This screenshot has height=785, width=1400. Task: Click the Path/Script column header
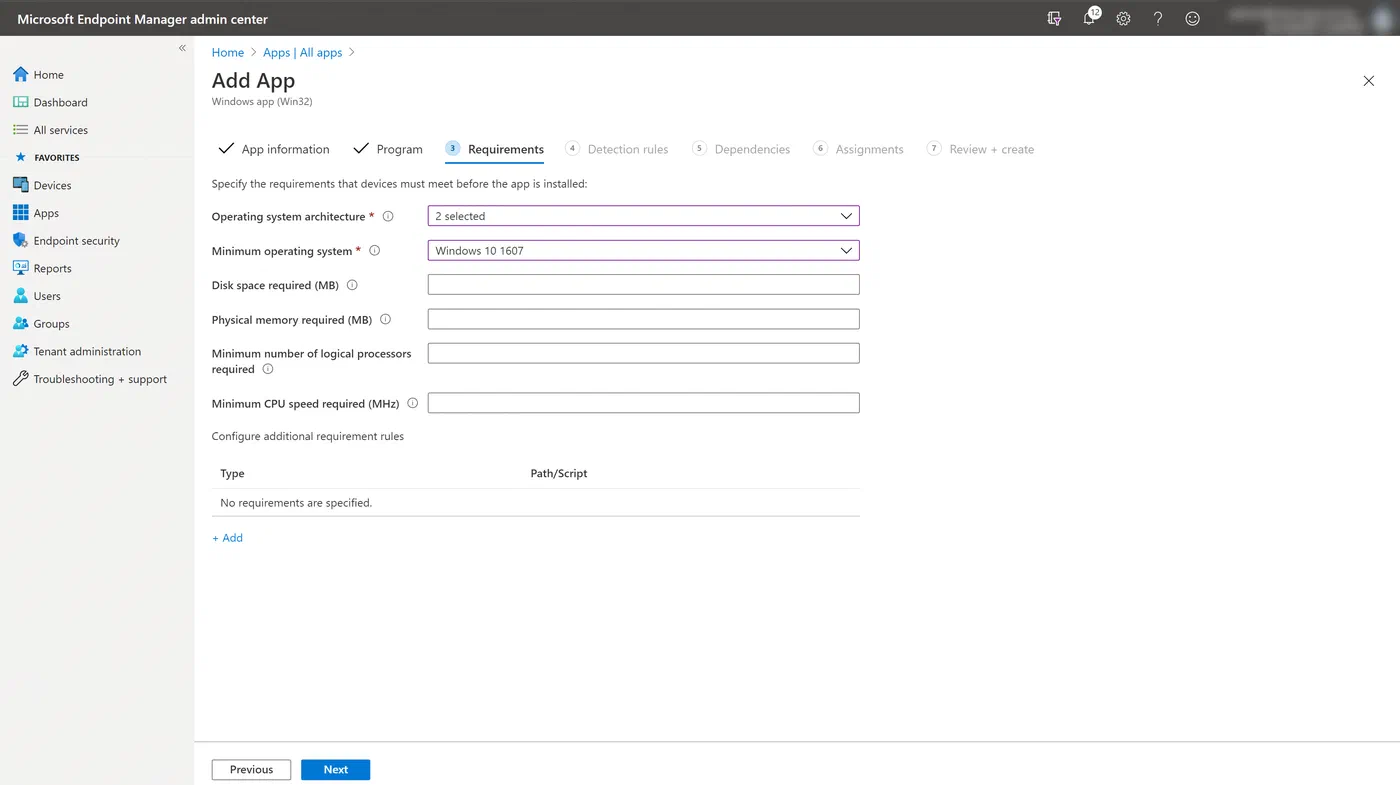click(x=559, y=473)
